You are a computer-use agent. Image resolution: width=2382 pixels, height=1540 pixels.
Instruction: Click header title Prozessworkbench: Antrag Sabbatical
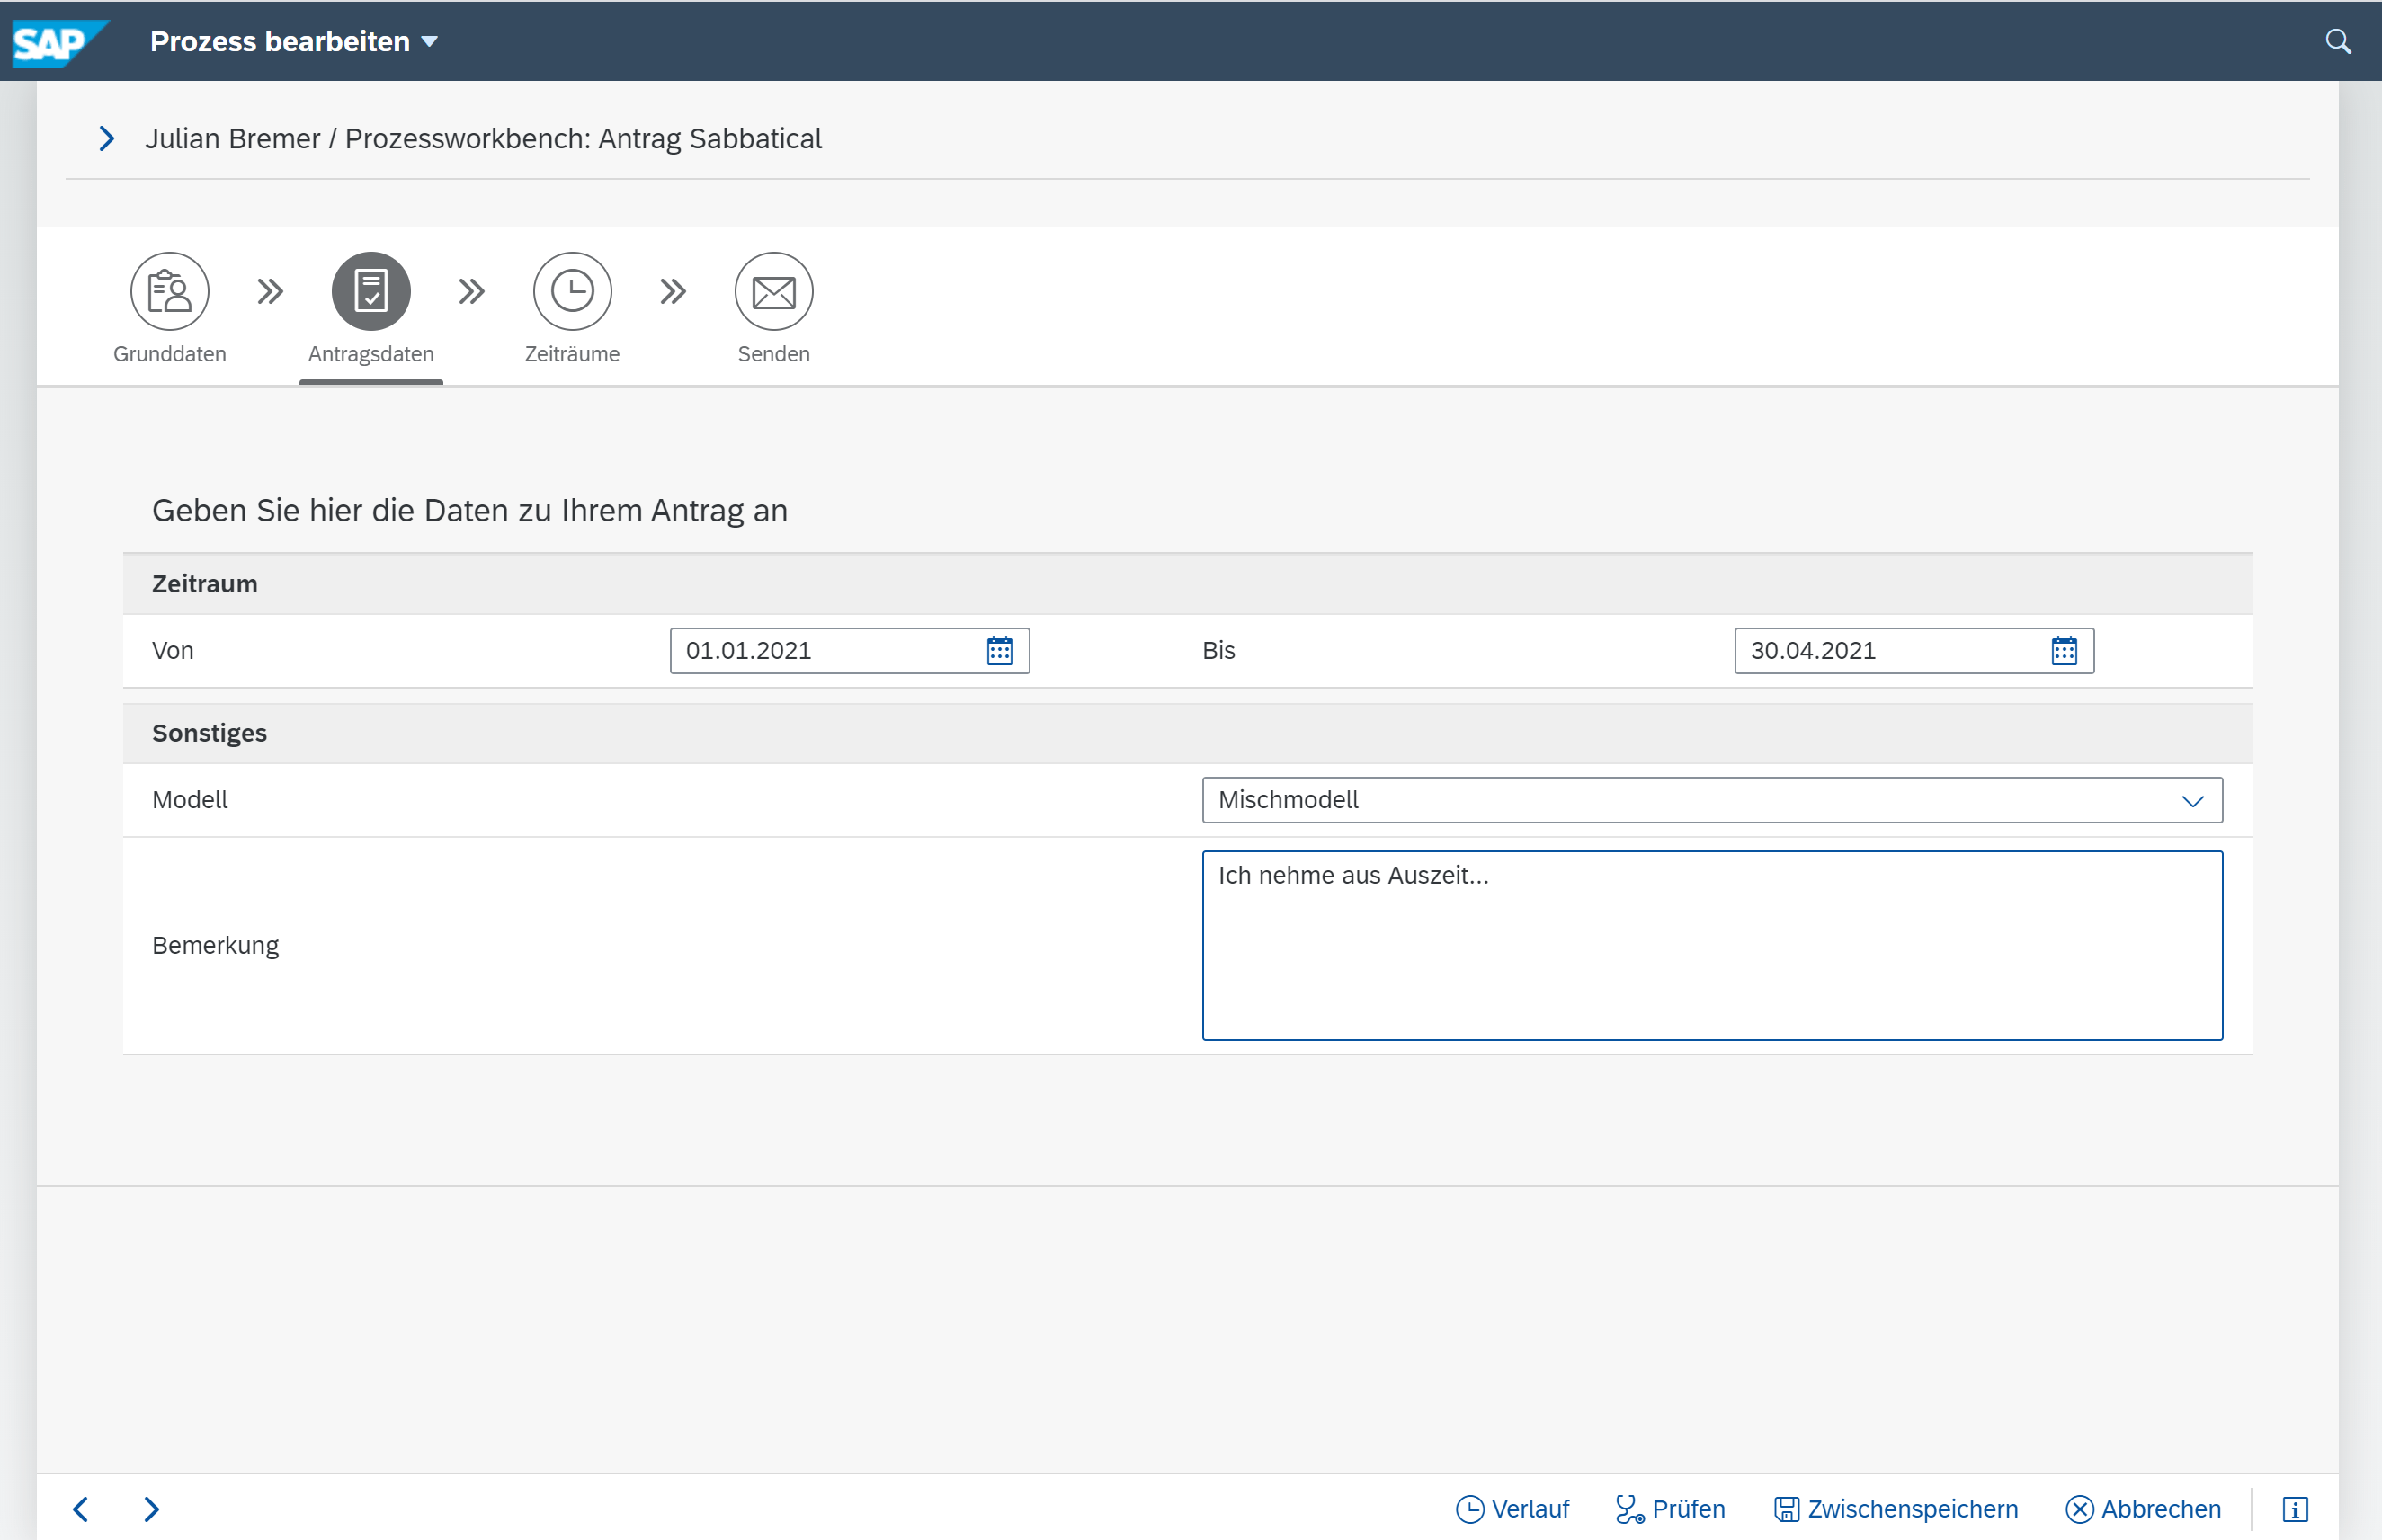point(583,139)
